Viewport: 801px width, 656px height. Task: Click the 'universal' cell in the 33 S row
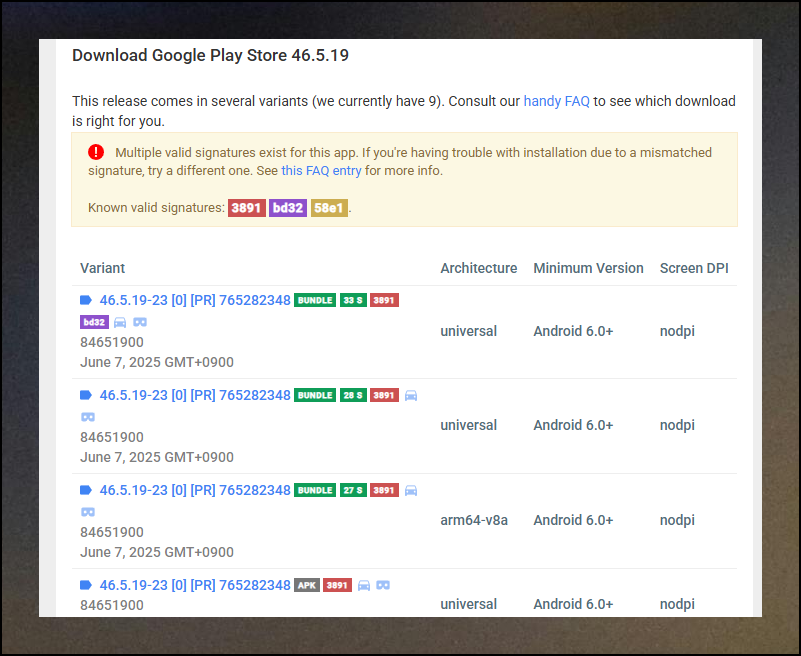point(468,331)
